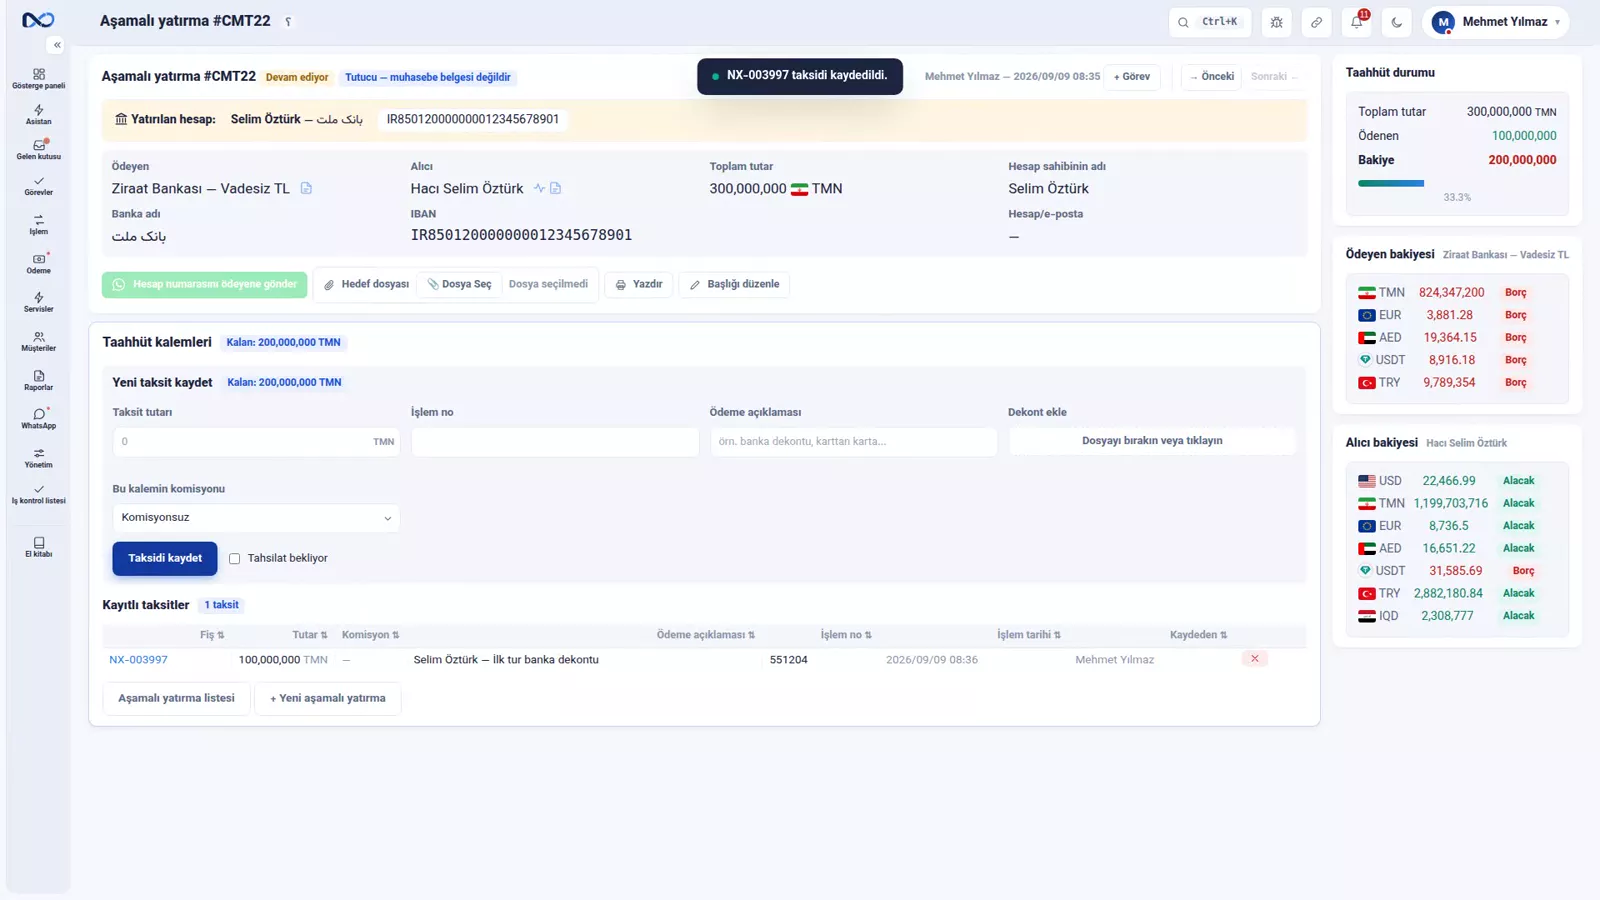Click the Taksit tutarı amount field
Screen dimensions: 1600x900
(256, 442)
